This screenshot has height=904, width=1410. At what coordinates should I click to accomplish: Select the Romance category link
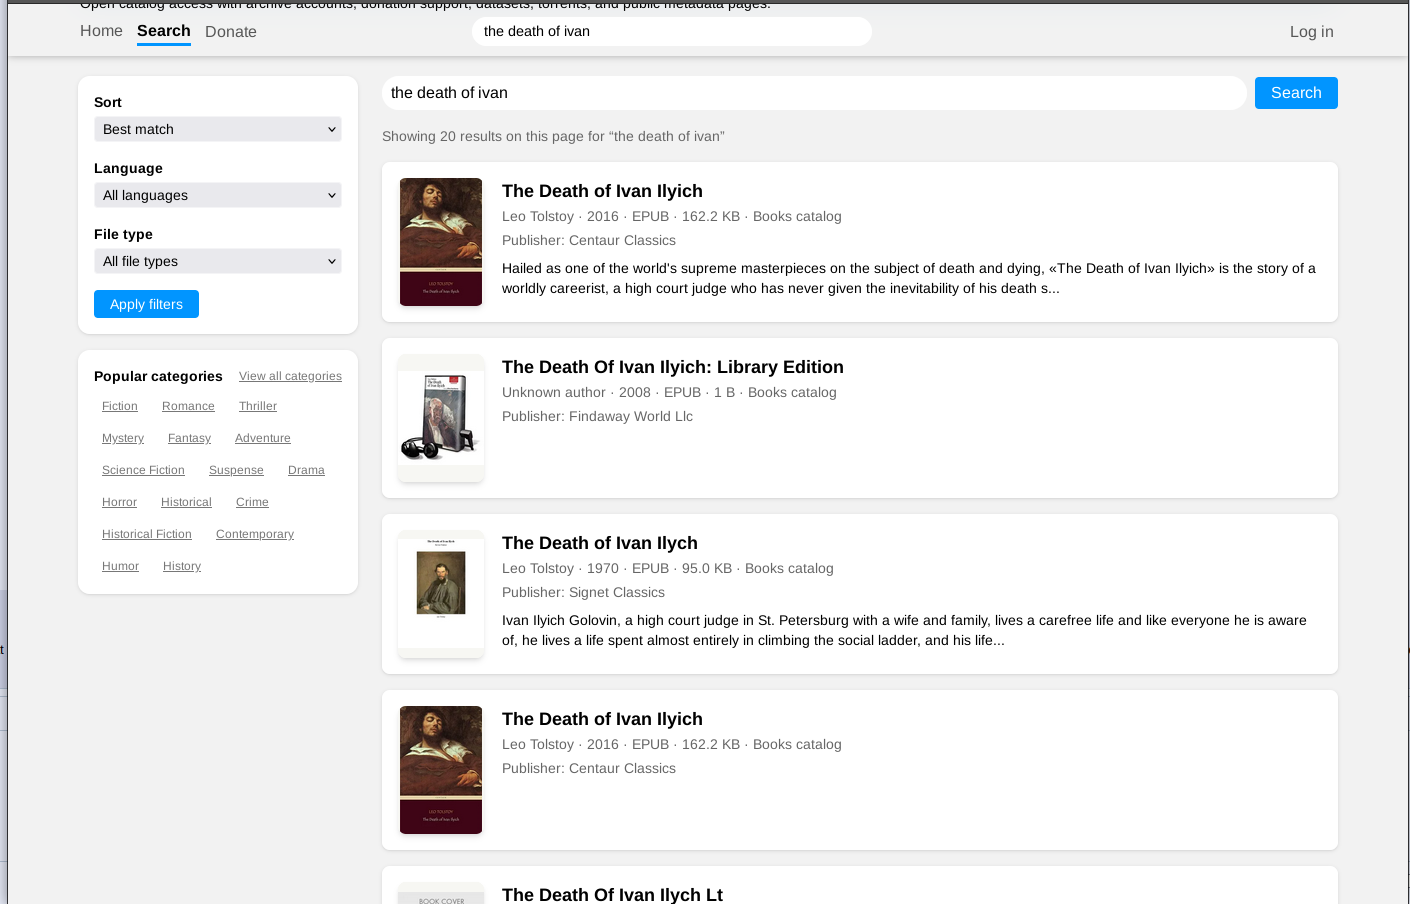tap(188, 406)
